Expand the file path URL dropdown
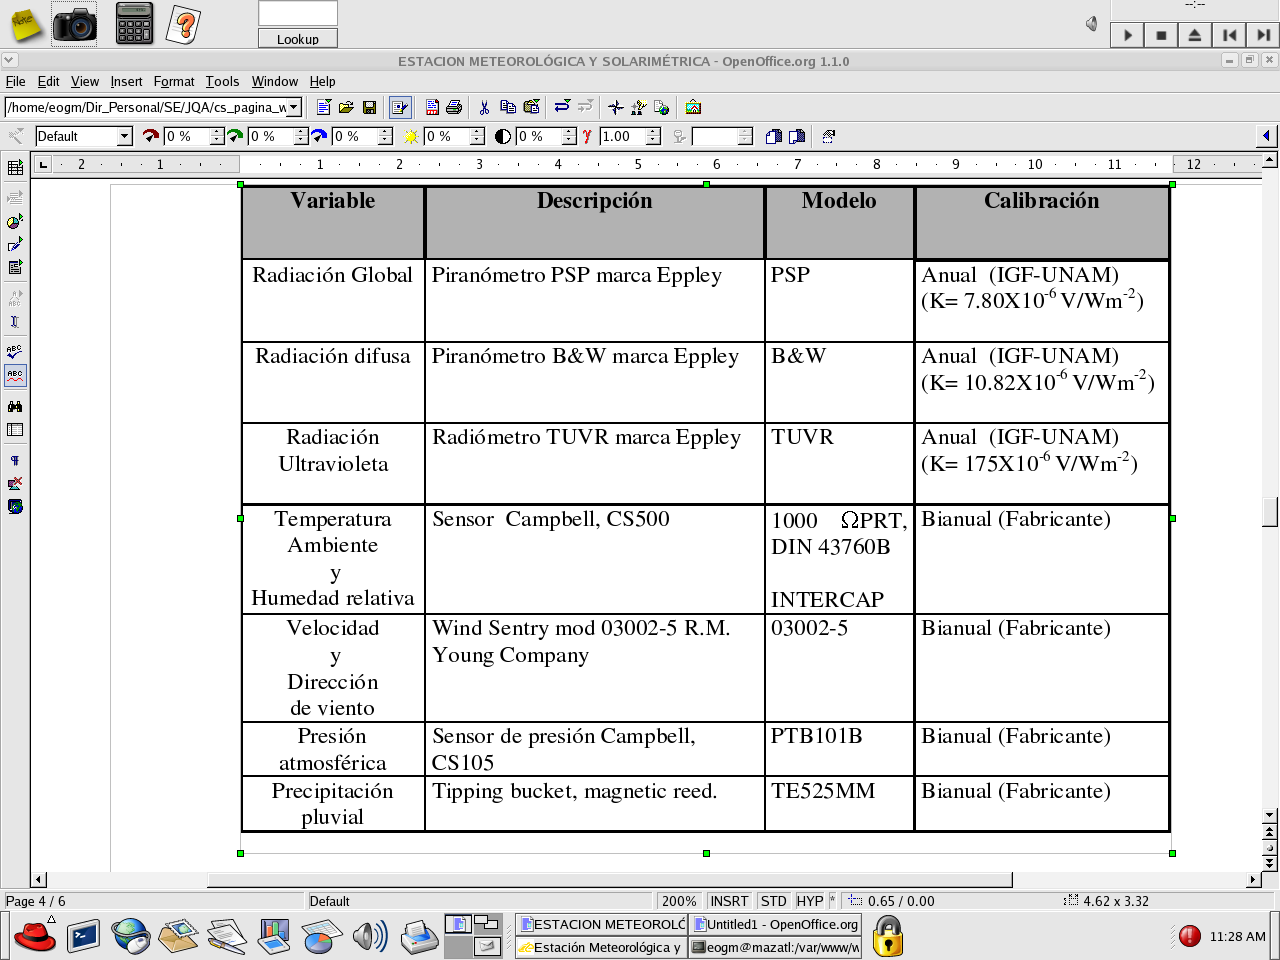This screenshot has height=960, width=1280. point(294,107)
